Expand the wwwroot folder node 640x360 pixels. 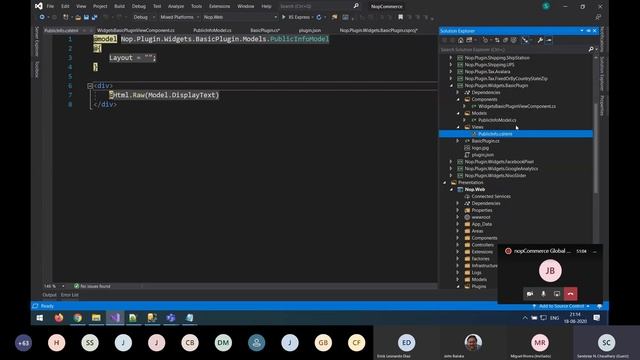458,217
